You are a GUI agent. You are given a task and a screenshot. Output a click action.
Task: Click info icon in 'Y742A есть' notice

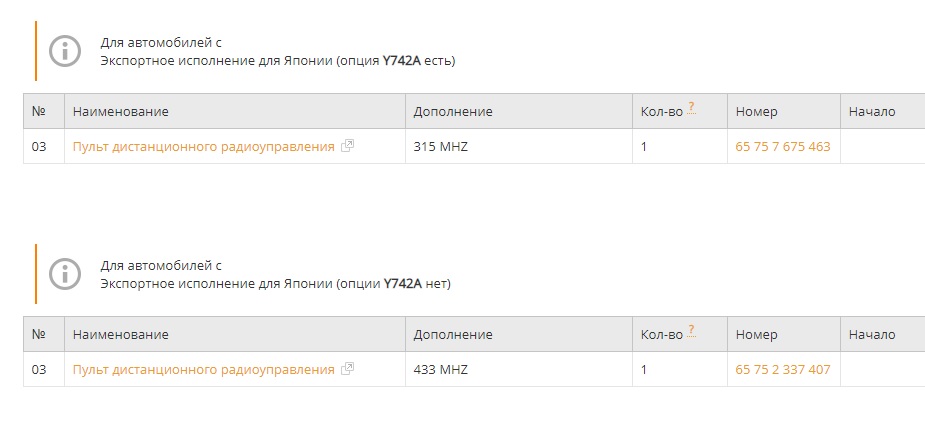pyautogui.click(x=65, y=51)
